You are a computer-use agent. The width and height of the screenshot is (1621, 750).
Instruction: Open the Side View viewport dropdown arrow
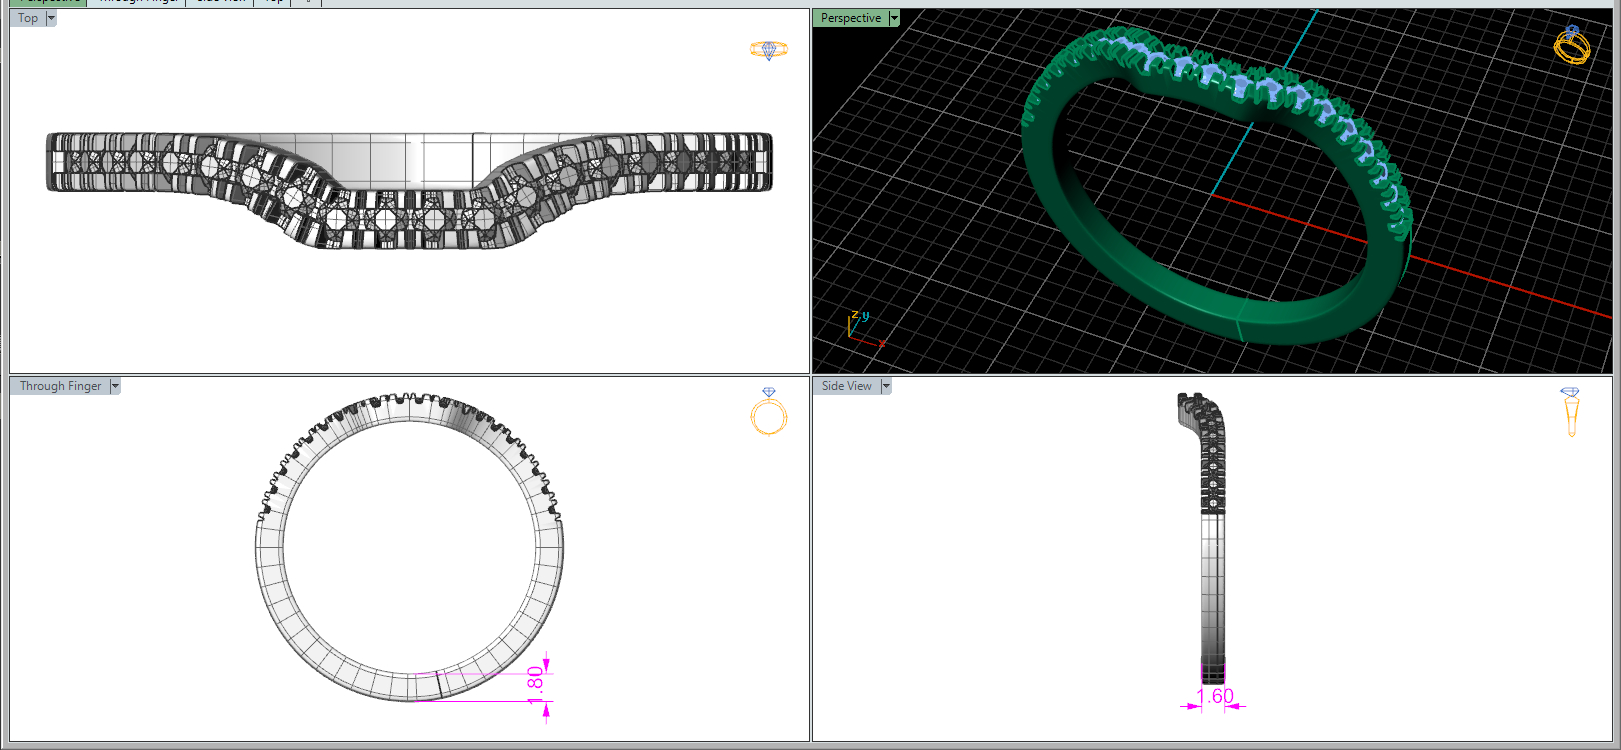tap(886, 386)
